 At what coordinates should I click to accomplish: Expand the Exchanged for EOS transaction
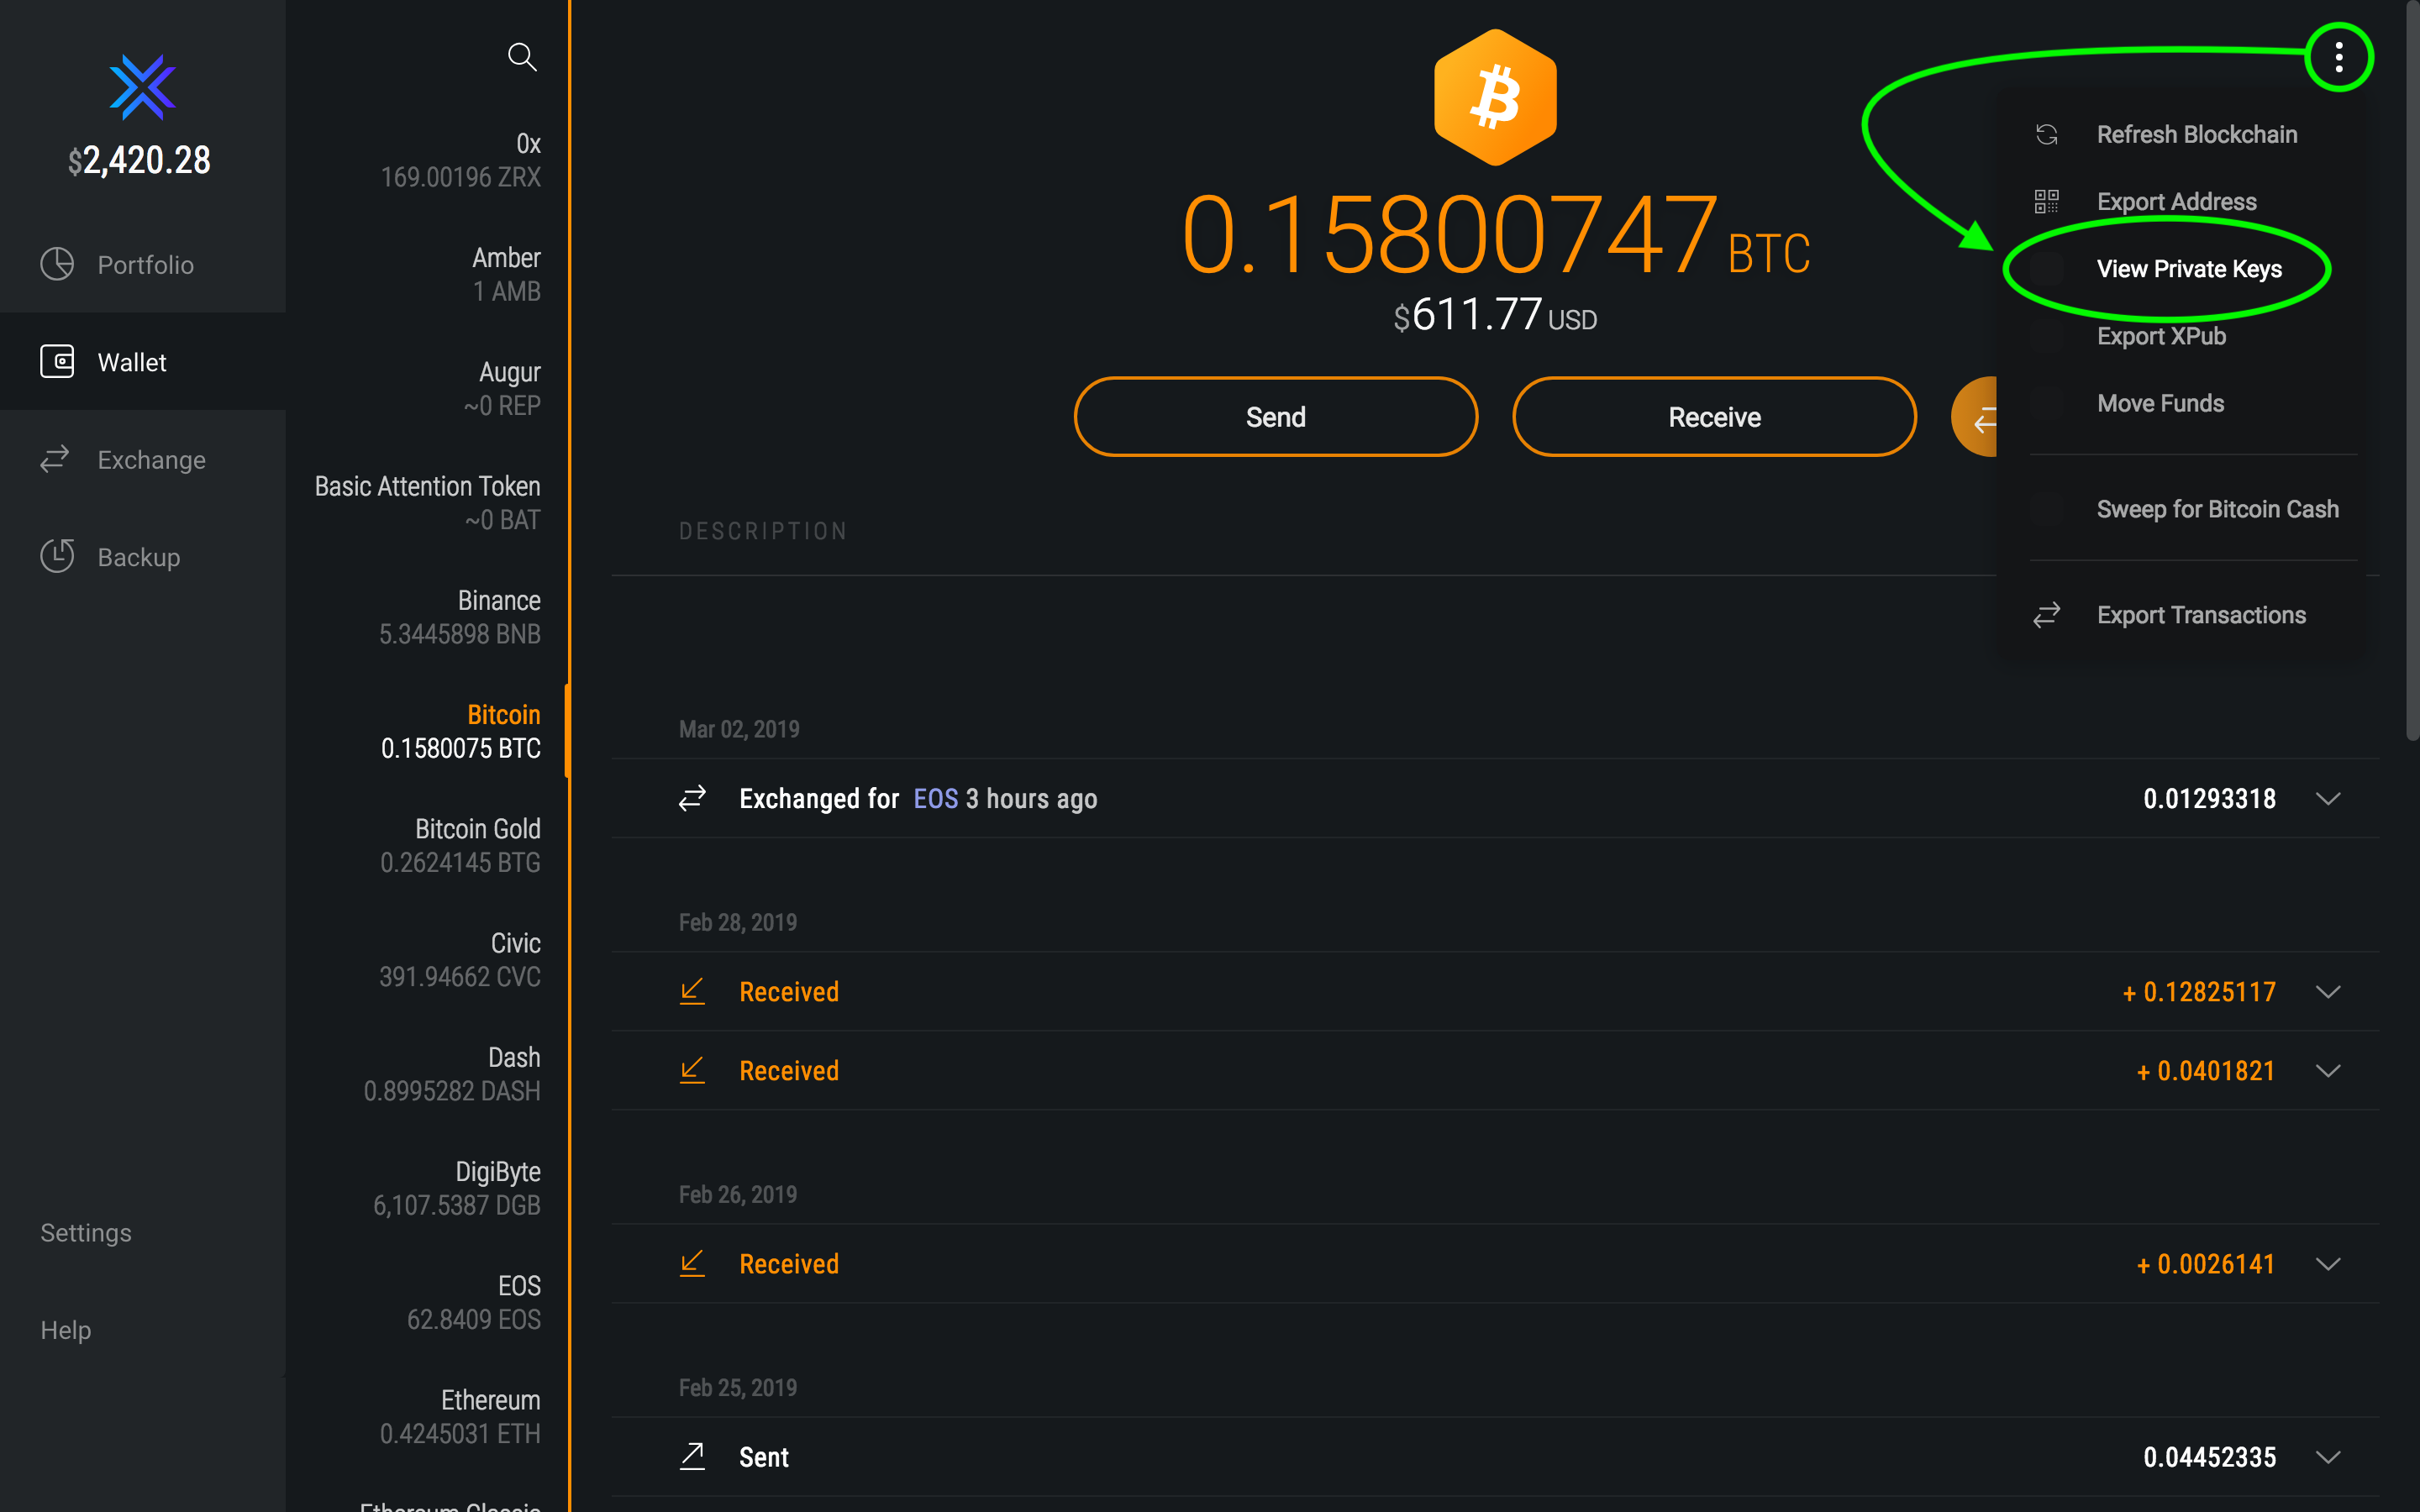2328,798
